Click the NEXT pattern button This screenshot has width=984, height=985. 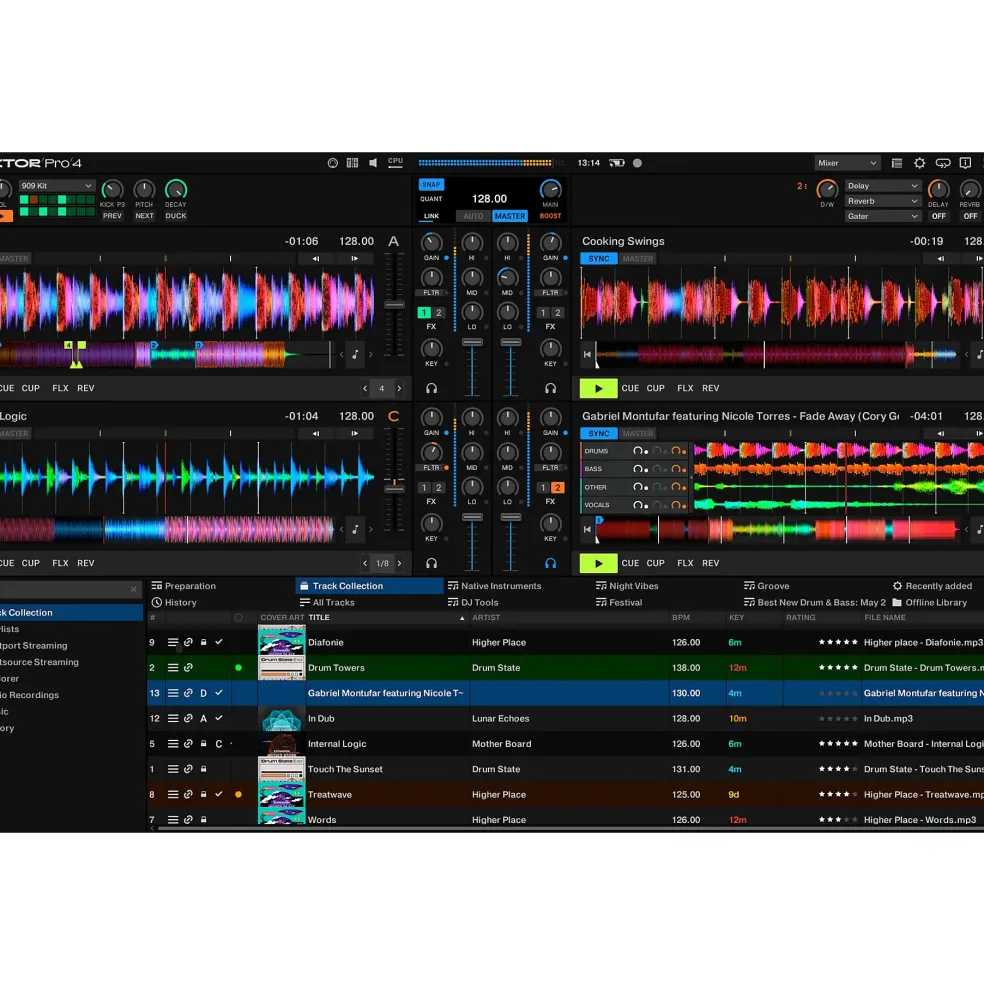click(x=145, y=216)
